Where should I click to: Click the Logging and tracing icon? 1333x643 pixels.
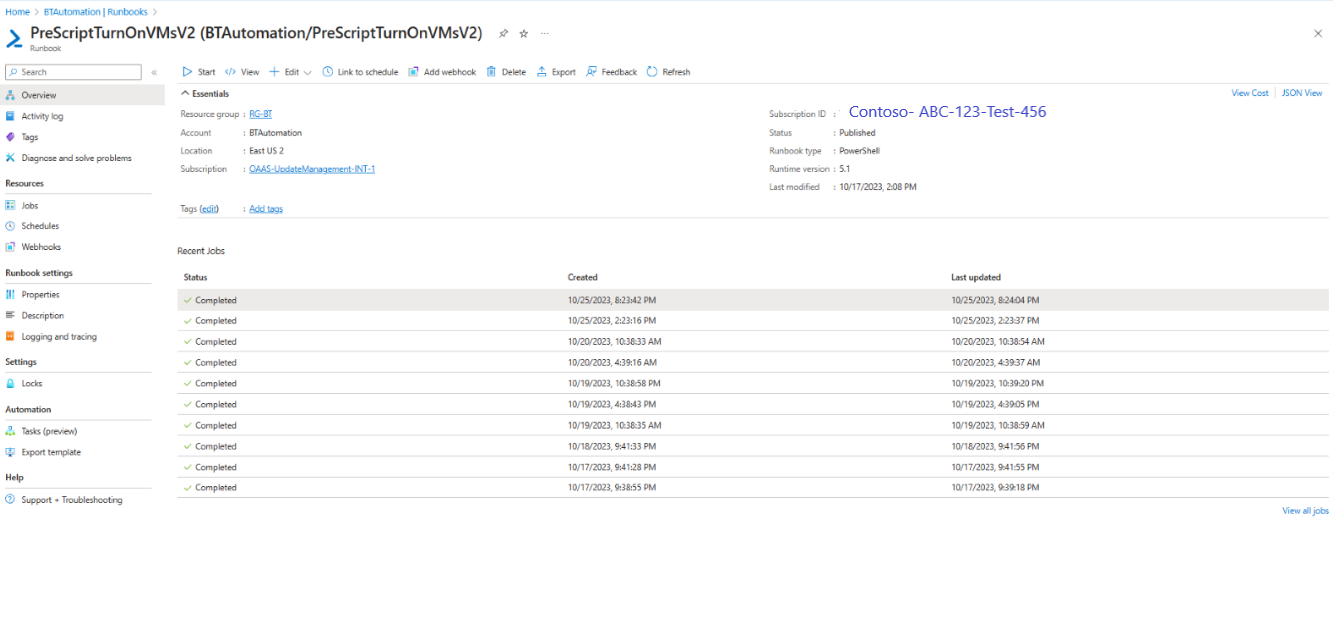click(11, 337)
